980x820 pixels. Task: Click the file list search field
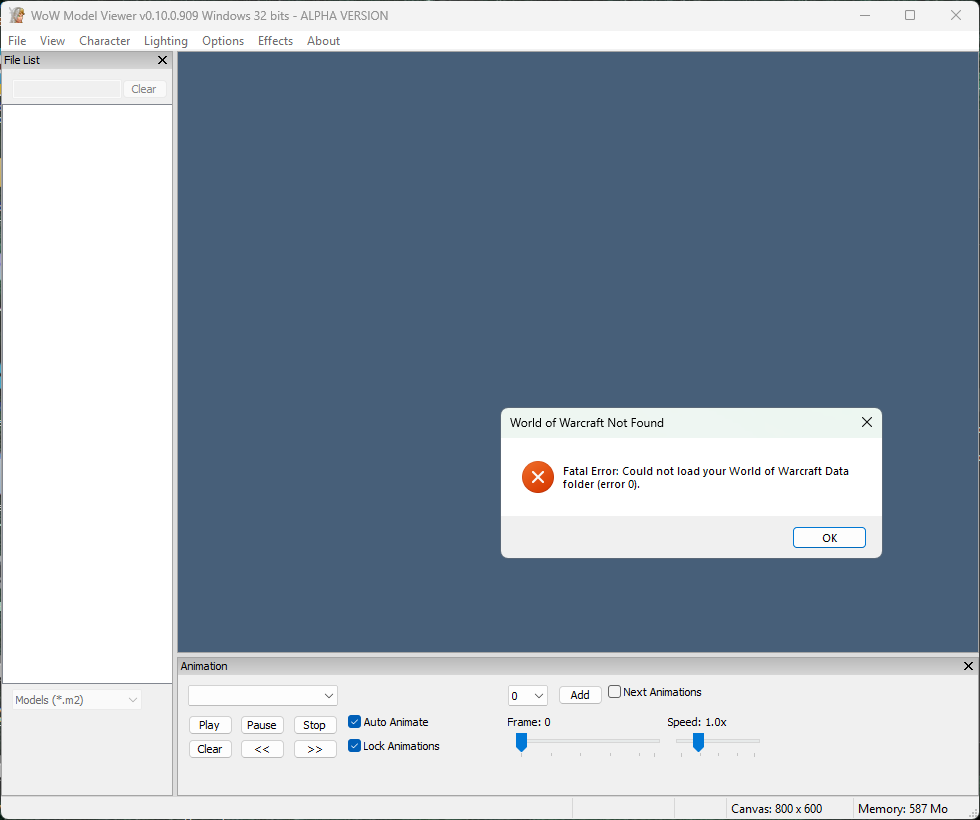[x=67, y=89]
